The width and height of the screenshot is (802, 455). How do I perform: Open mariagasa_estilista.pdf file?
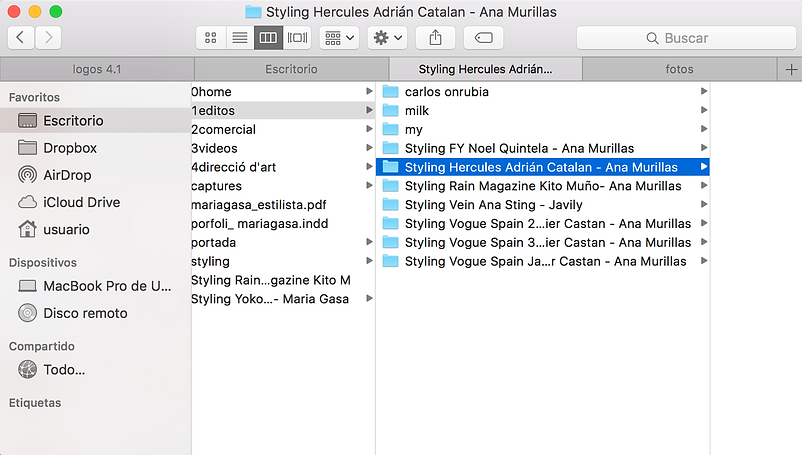[x=258, y=205]
